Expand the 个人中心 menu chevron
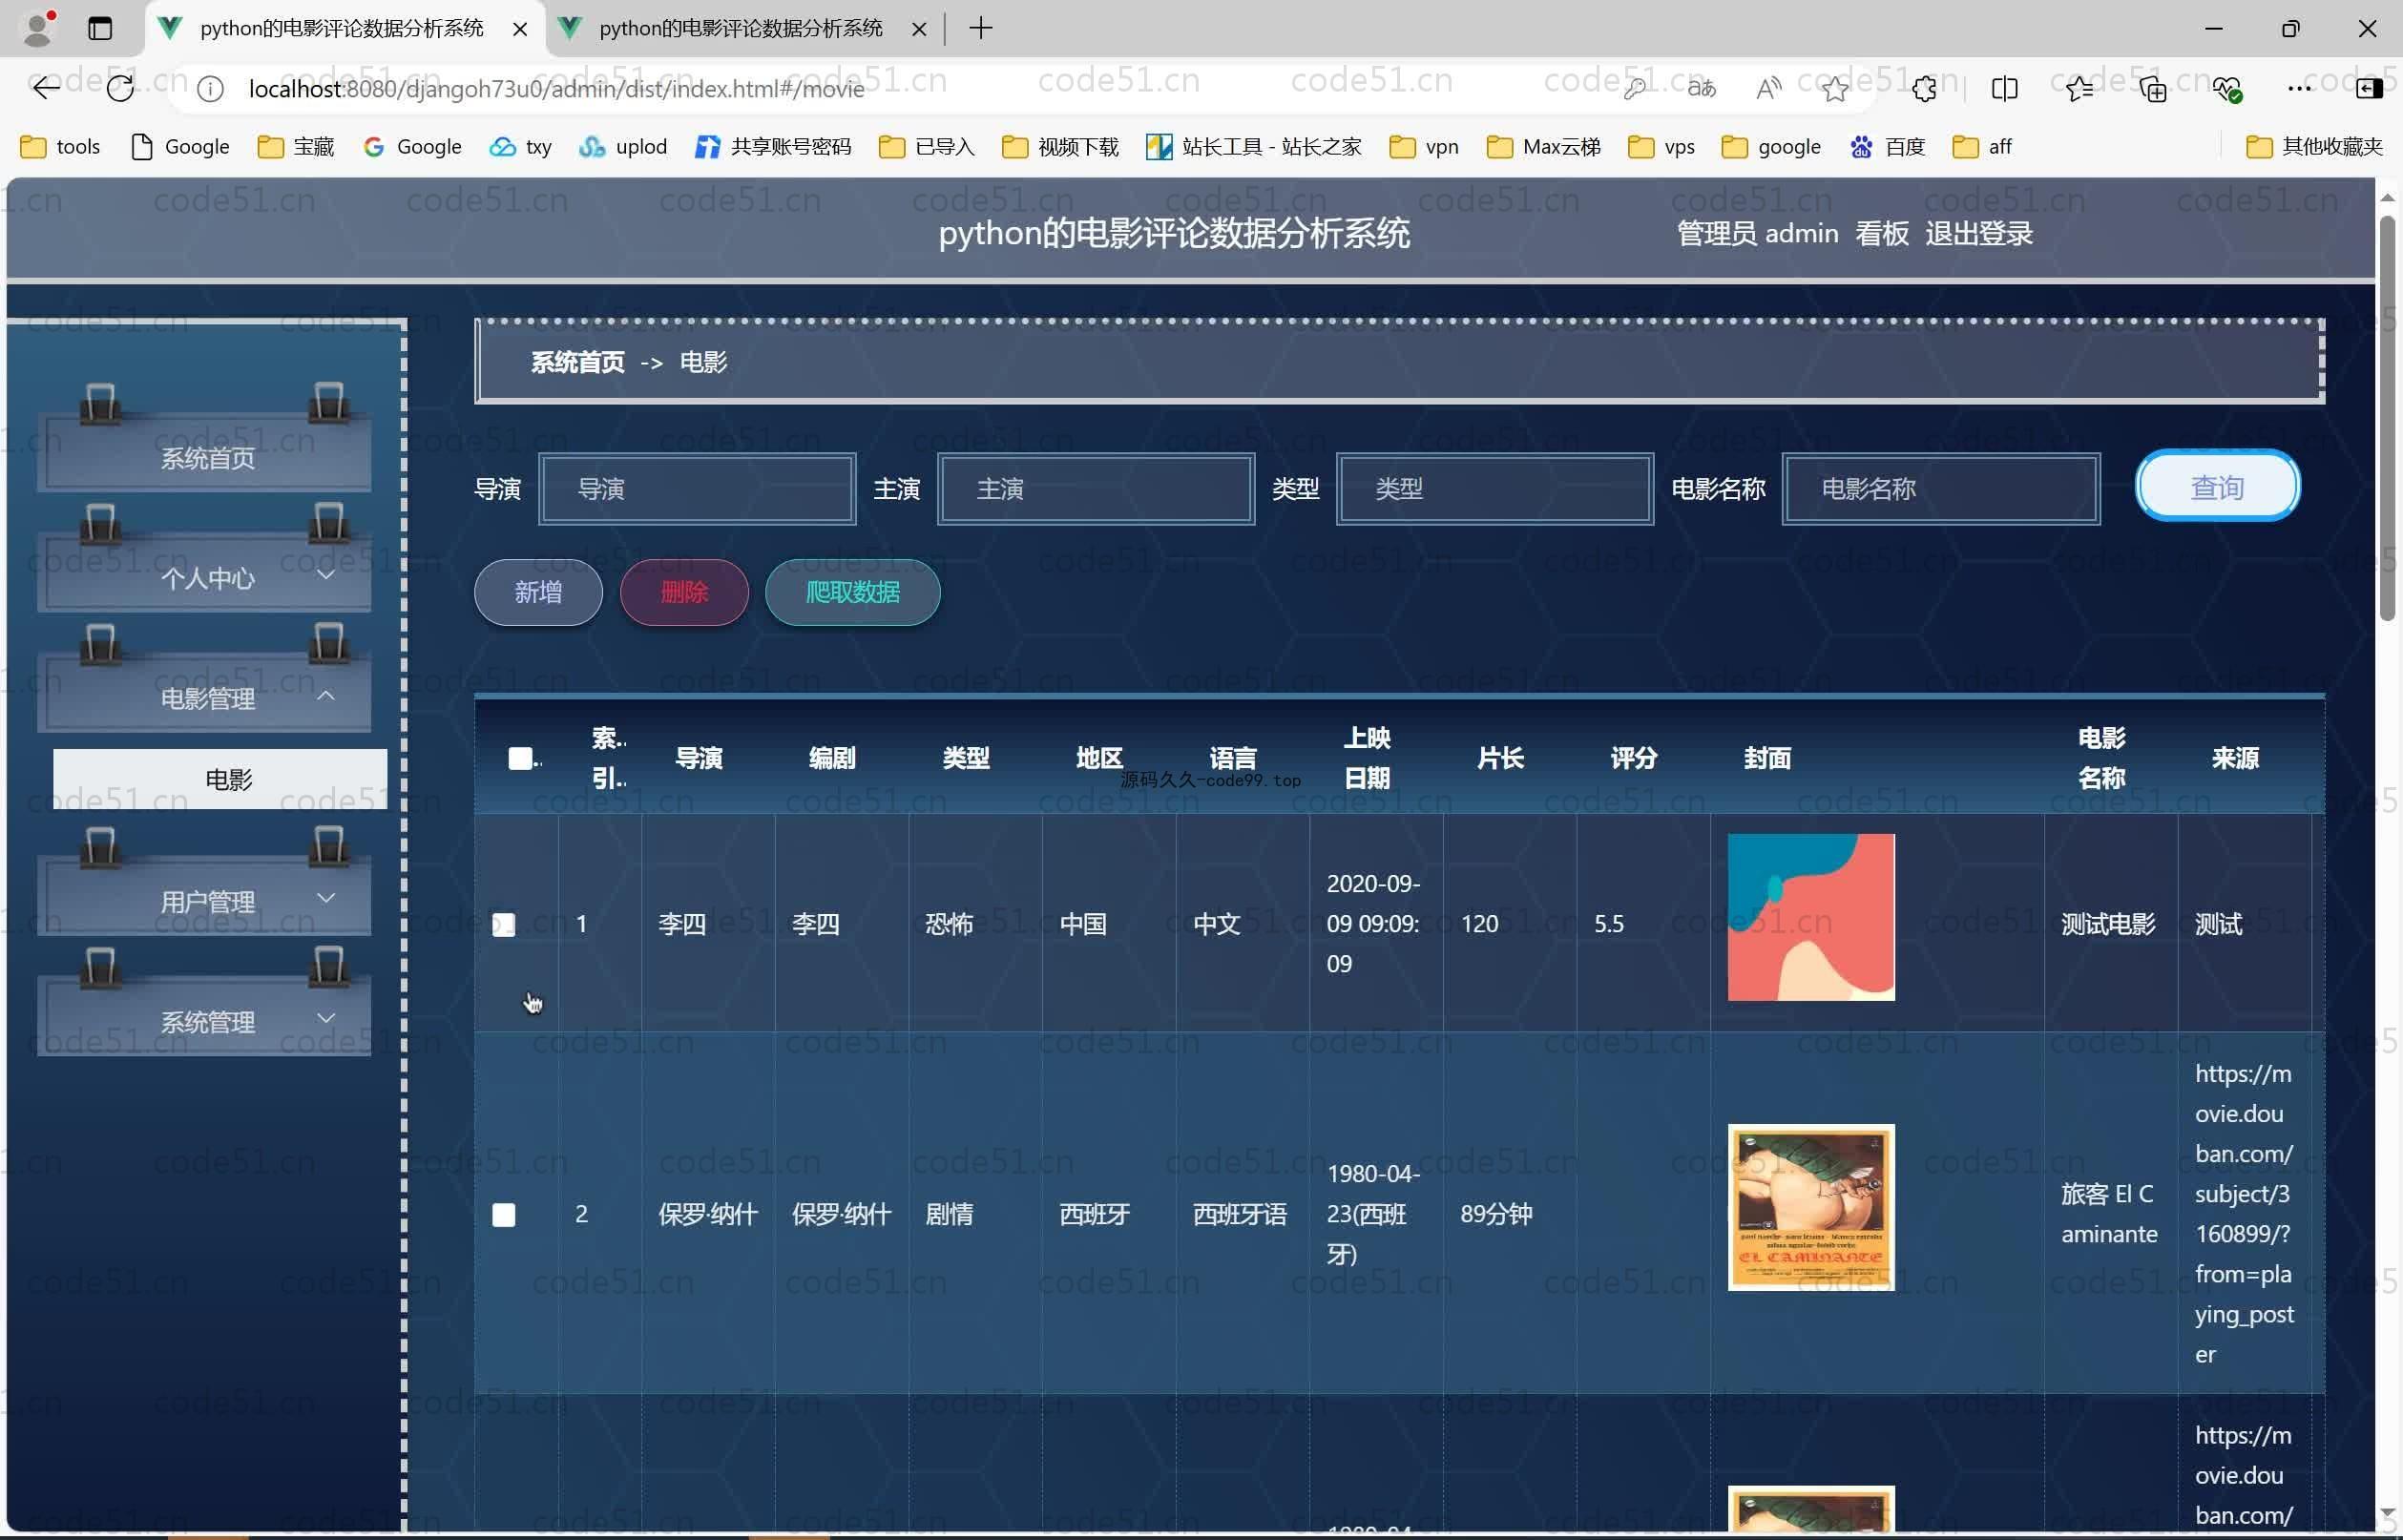 point(325,575)
